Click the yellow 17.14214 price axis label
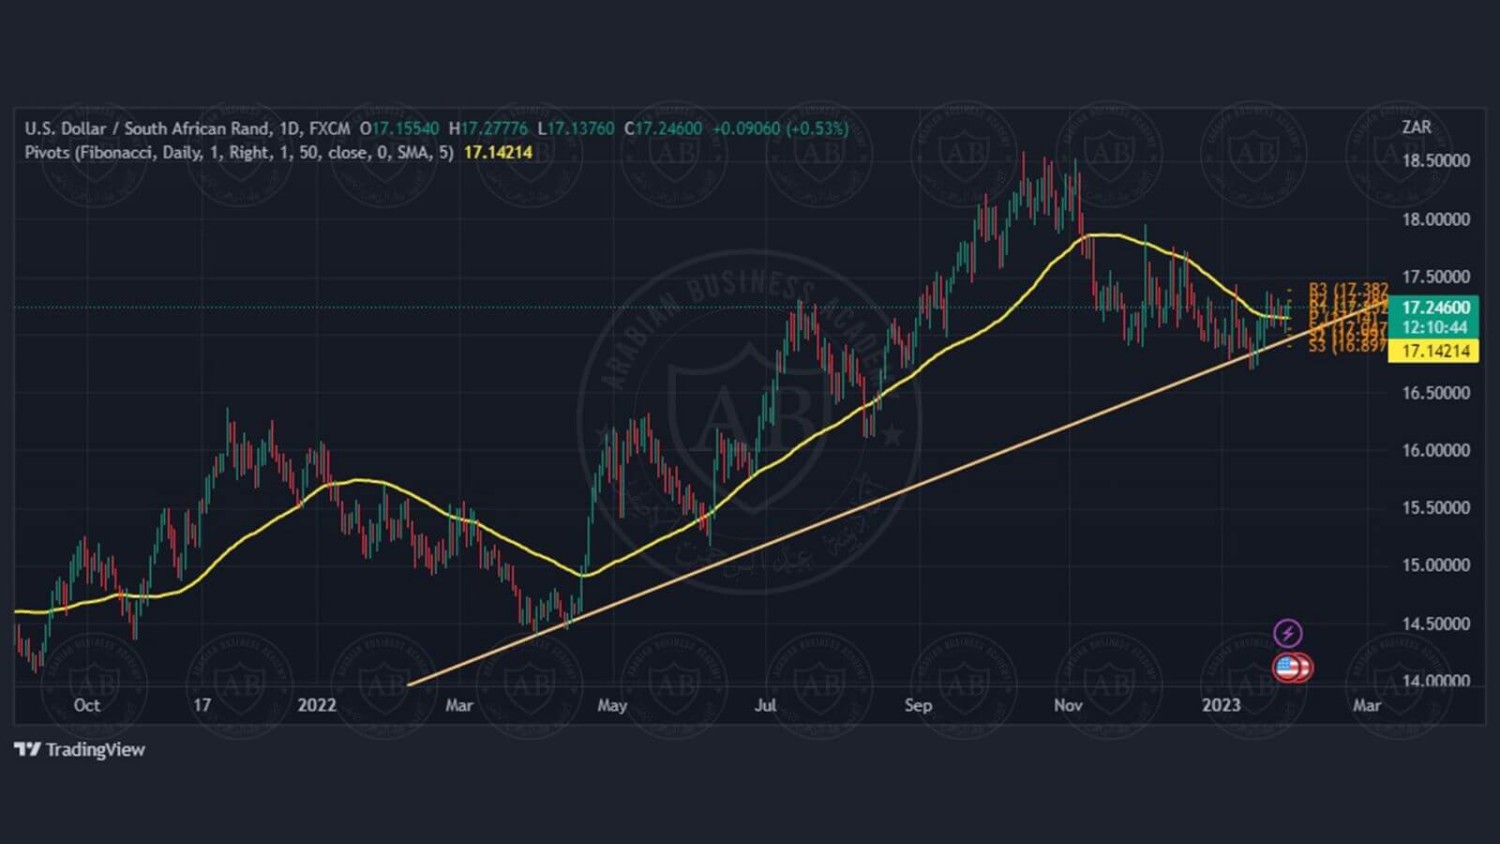1500x844 pixels. 1435,351
